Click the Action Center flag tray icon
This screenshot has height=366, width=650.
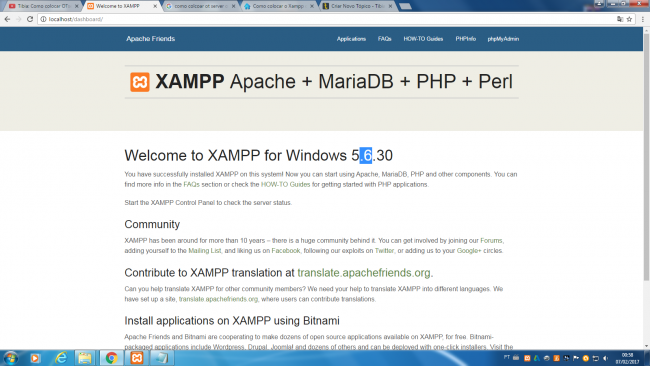[x=576, y=358]
